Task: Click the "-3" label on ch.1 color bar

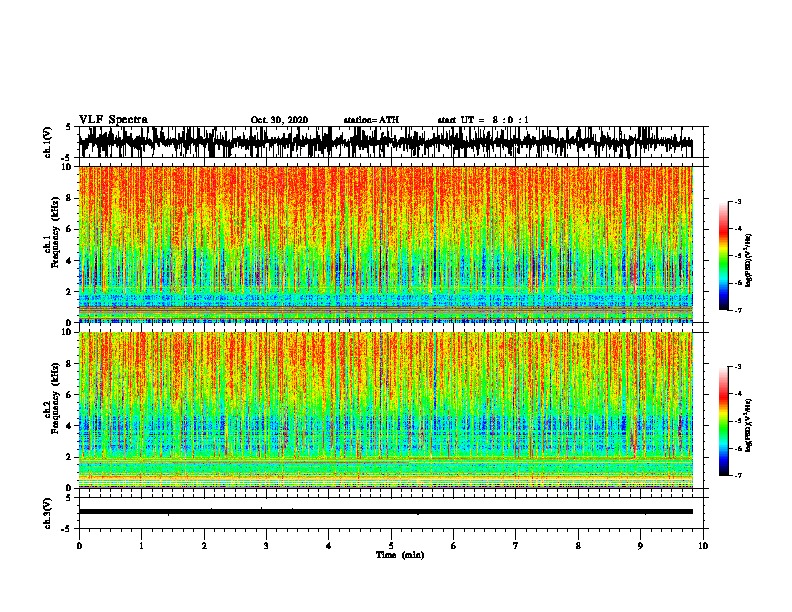Action: pyautogui.click(x=737, y=202)
